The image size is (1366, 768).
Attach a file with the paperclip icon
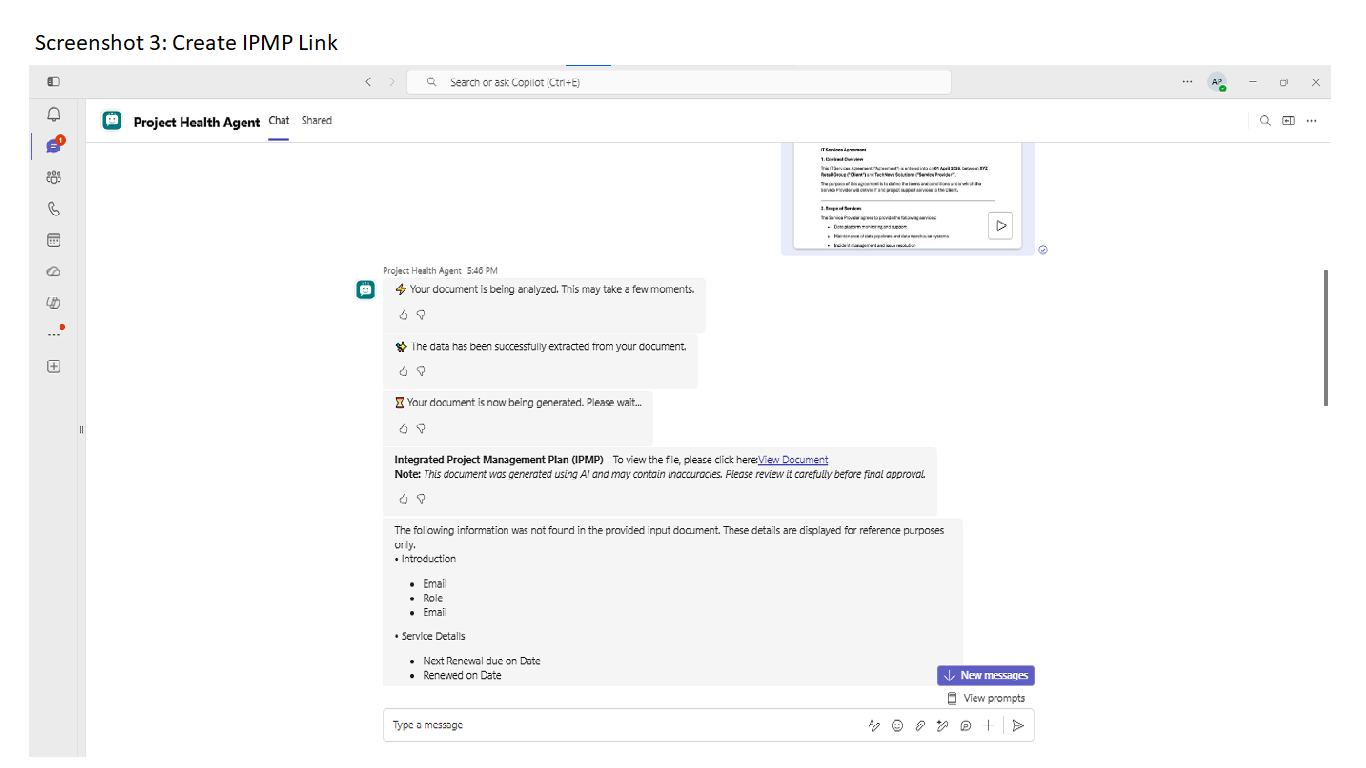pos(920,726)
